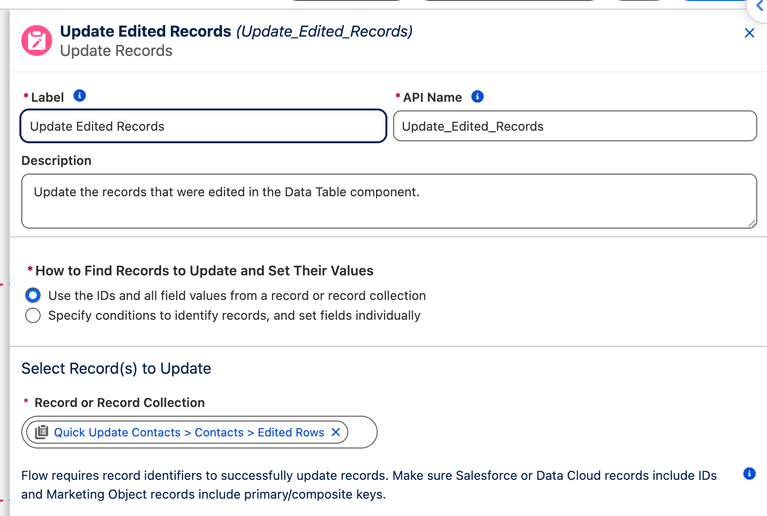Click the 'Flow requires record identifiers' help text
The width and height of the screenshot is (767, 516).
(x=369, y=485)
